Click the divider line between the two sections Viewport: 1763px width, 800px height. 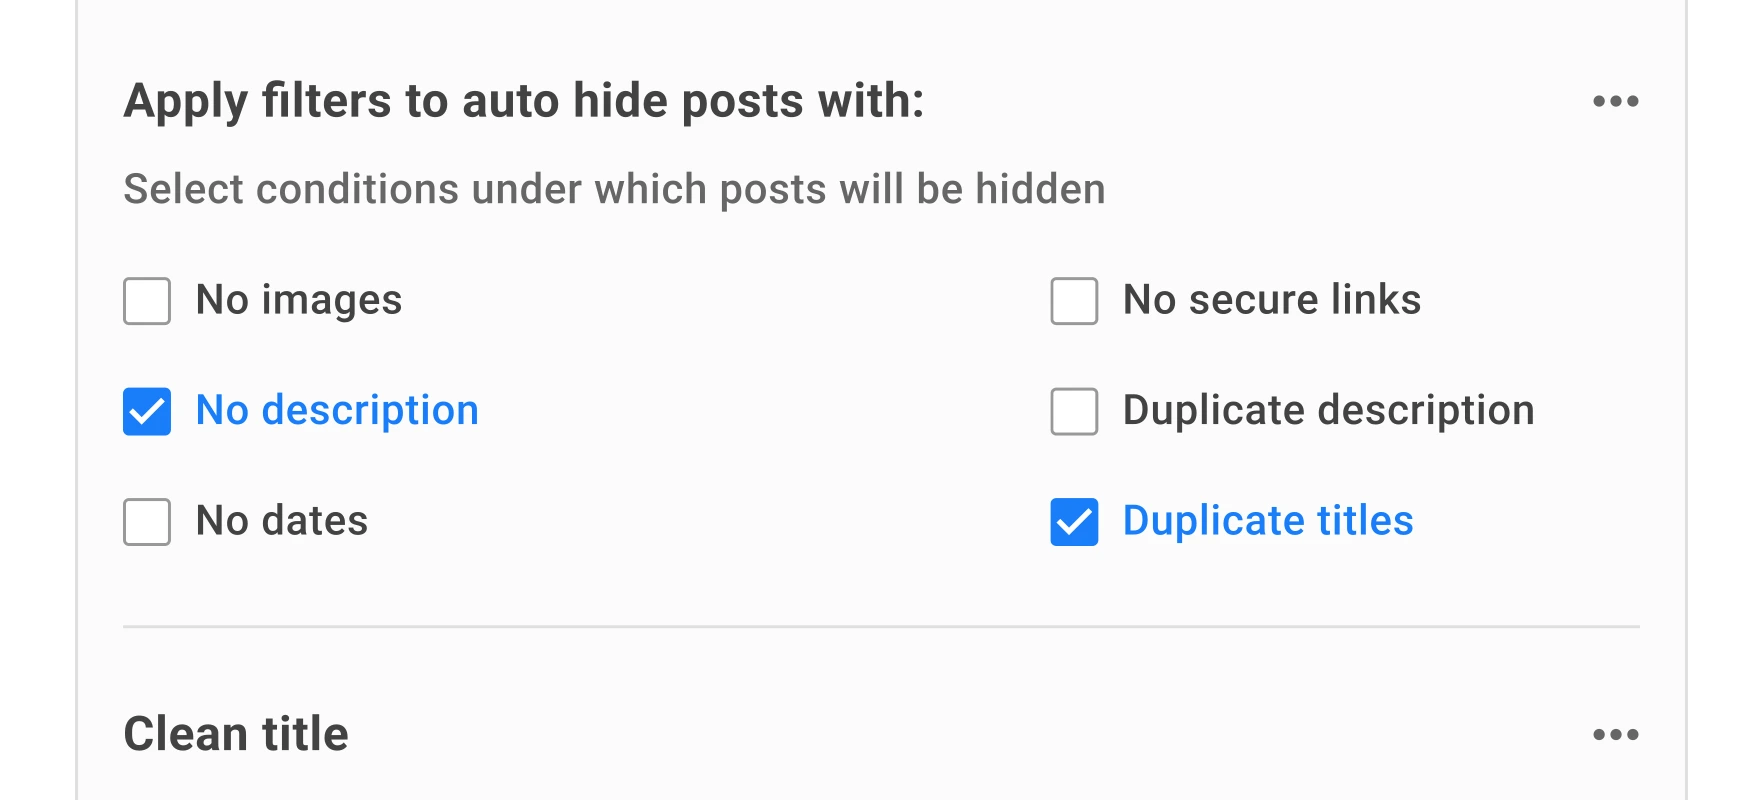tap(880, 627)
